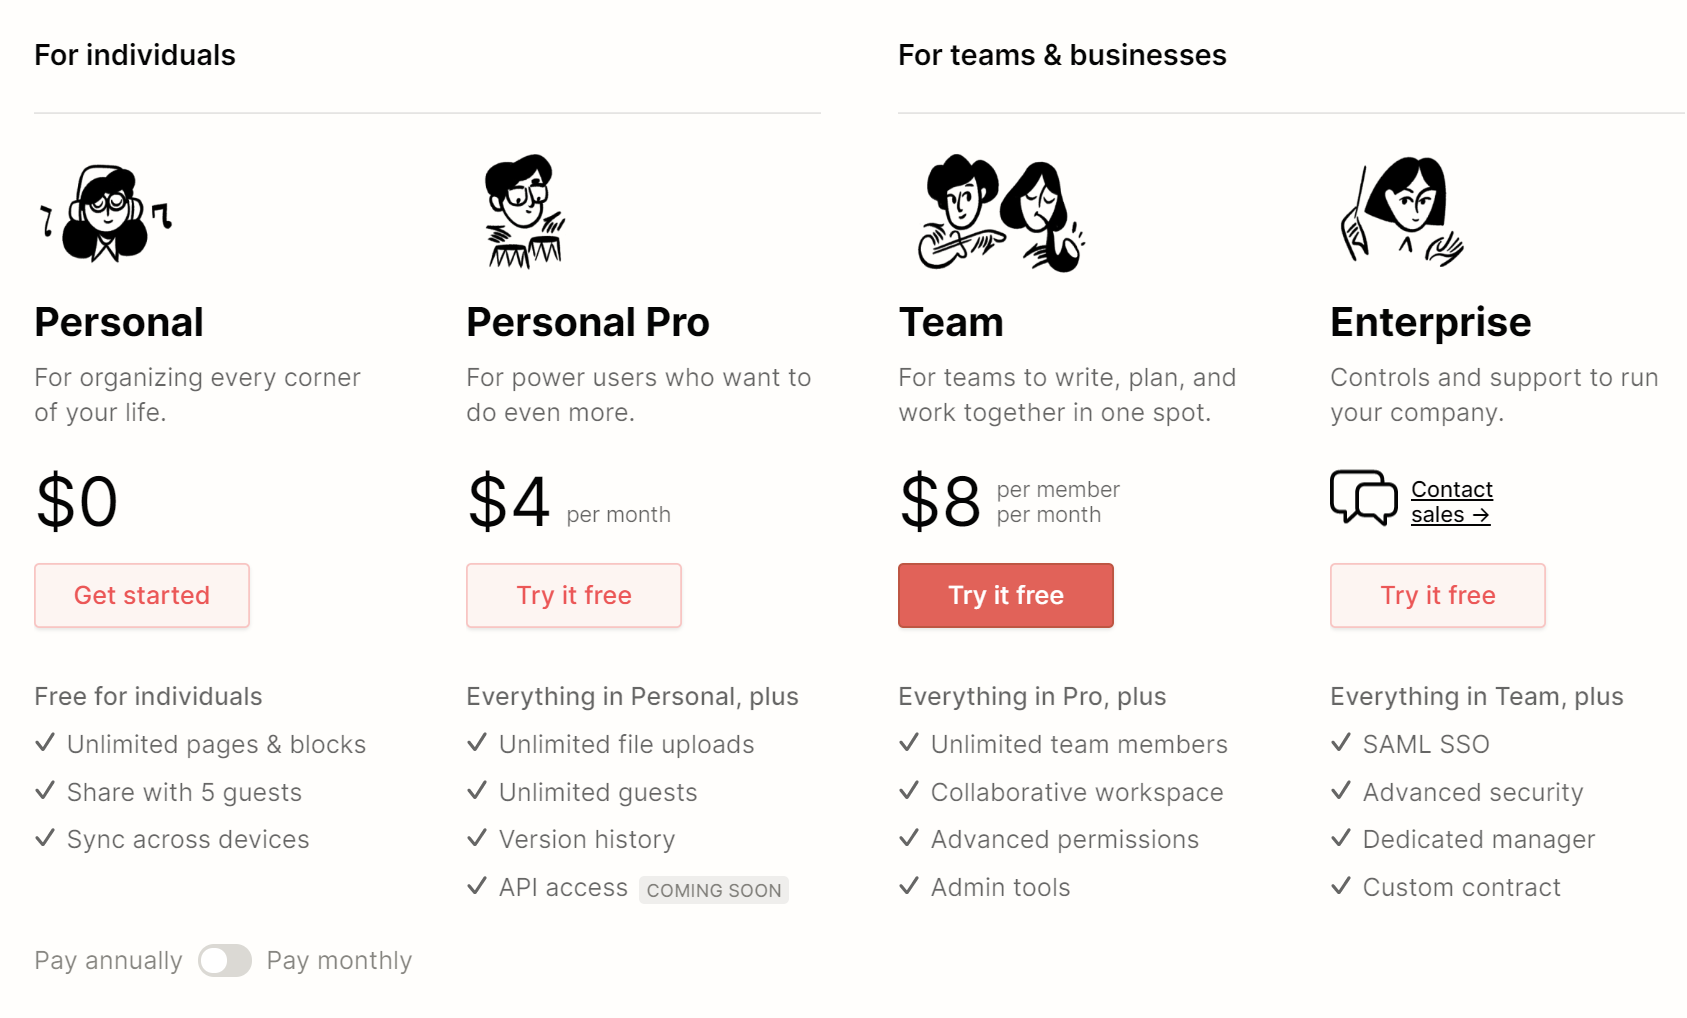Click the red Try it free Team button
This screenshot has height=1018, width=1687.
1006,596
